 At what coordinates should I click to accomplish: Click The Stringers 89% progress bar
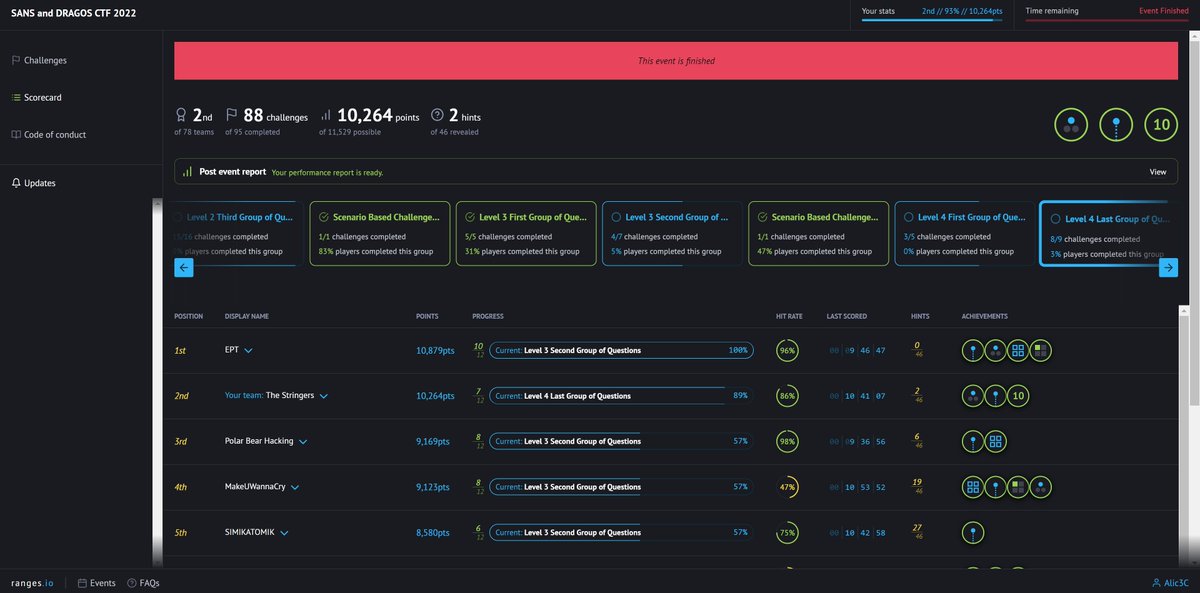tap(621, 396)
